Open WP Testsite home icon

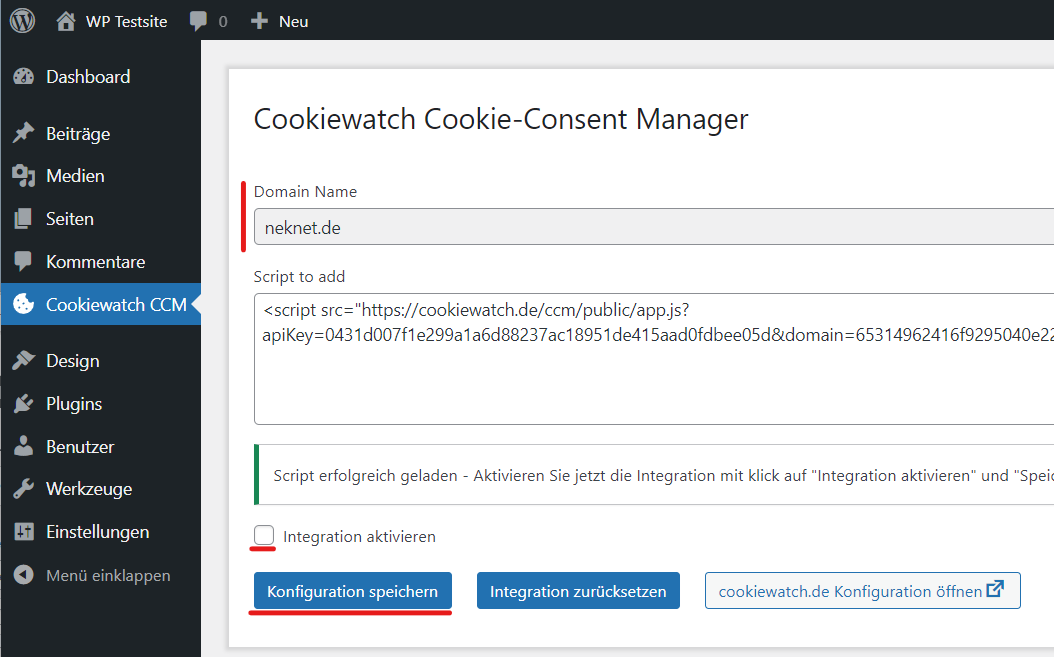66,21
